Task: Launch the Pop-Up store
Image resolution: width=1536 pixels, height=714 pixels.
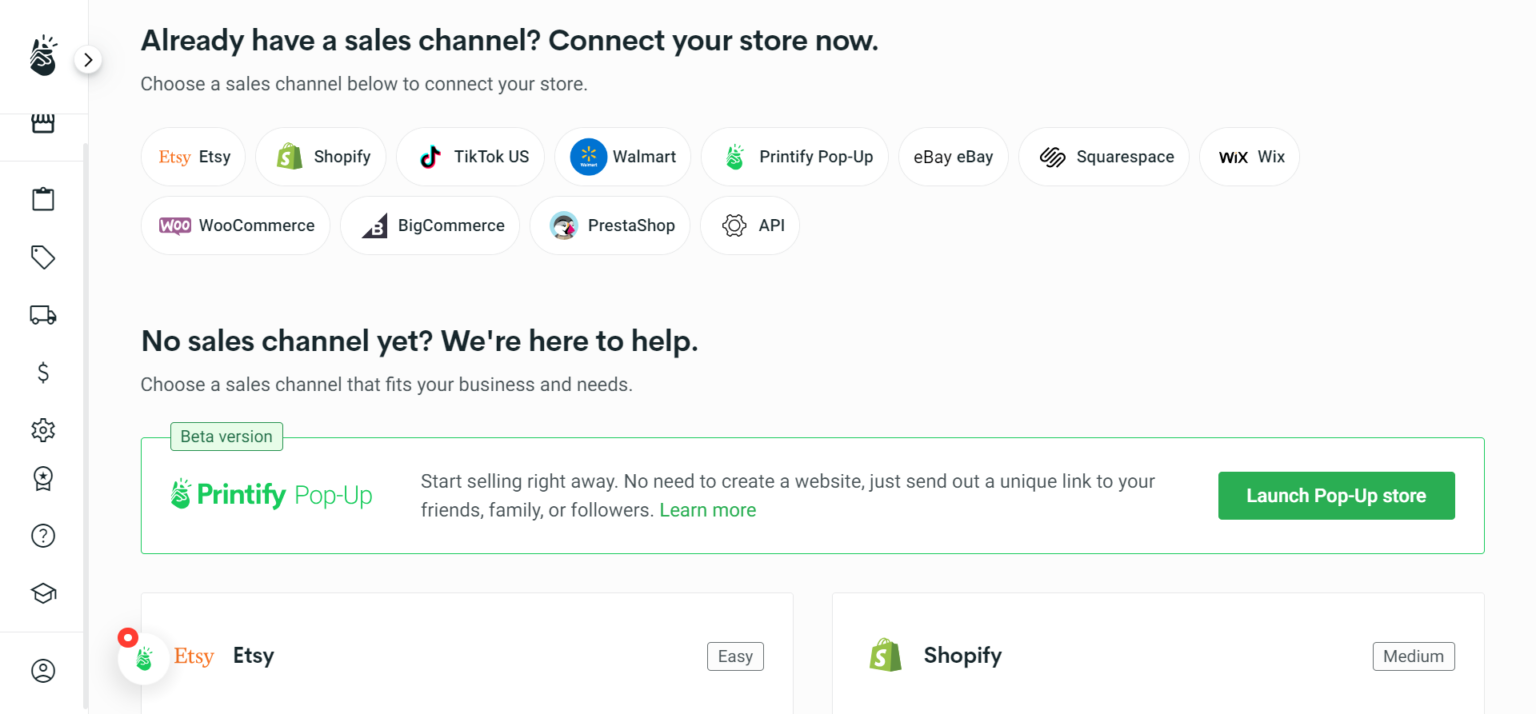Action: [1336, 495]
